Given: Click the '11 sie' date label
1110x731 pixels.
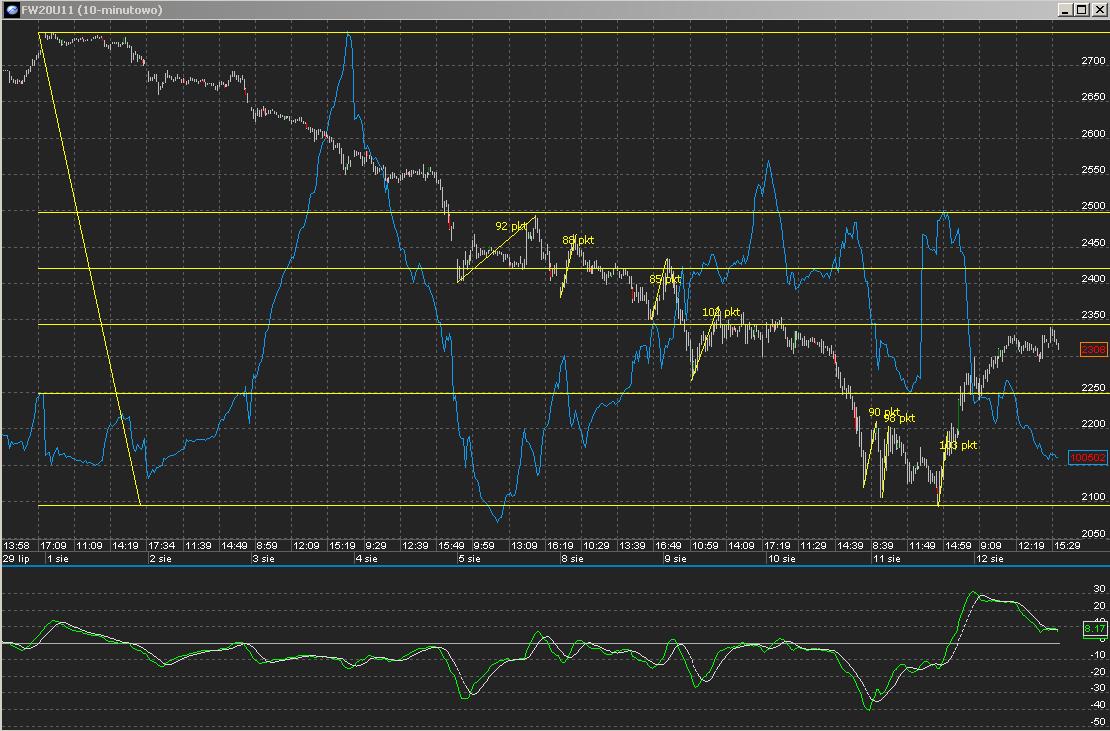Looking at the screenshot, I should 885,559.
